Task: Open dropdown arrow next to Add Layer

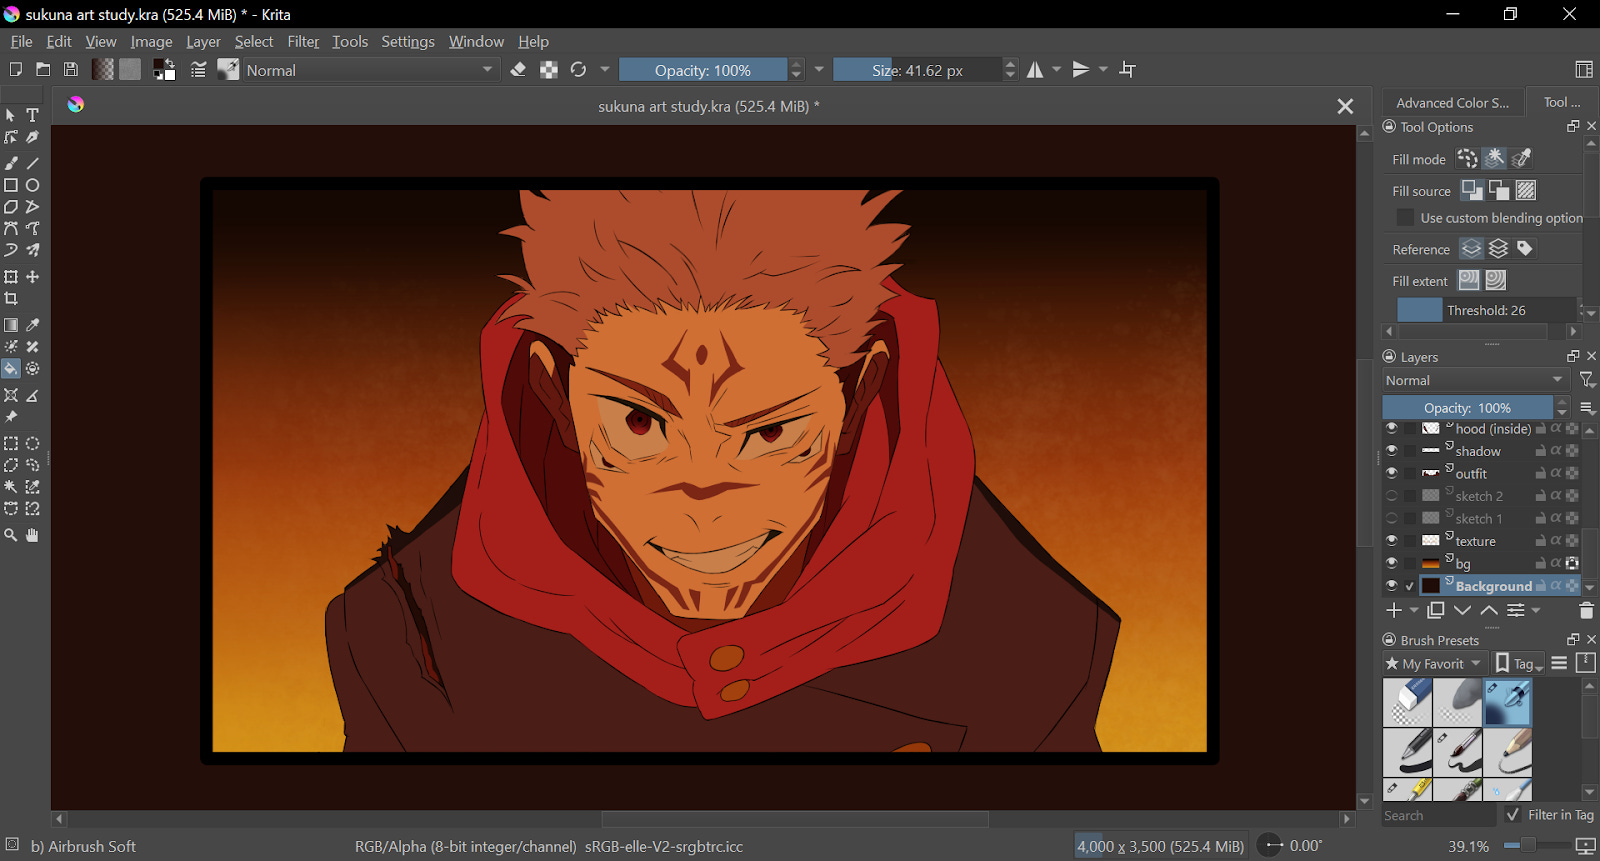Action: click(1414, 610)
